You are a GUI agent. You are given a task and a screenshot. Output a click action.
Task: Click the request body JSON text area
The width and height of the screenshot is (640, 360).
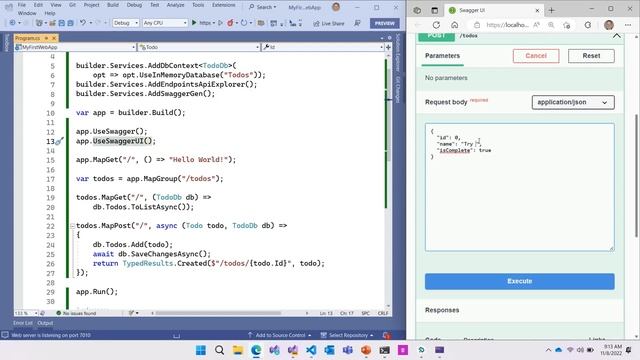tap(519, 187)
